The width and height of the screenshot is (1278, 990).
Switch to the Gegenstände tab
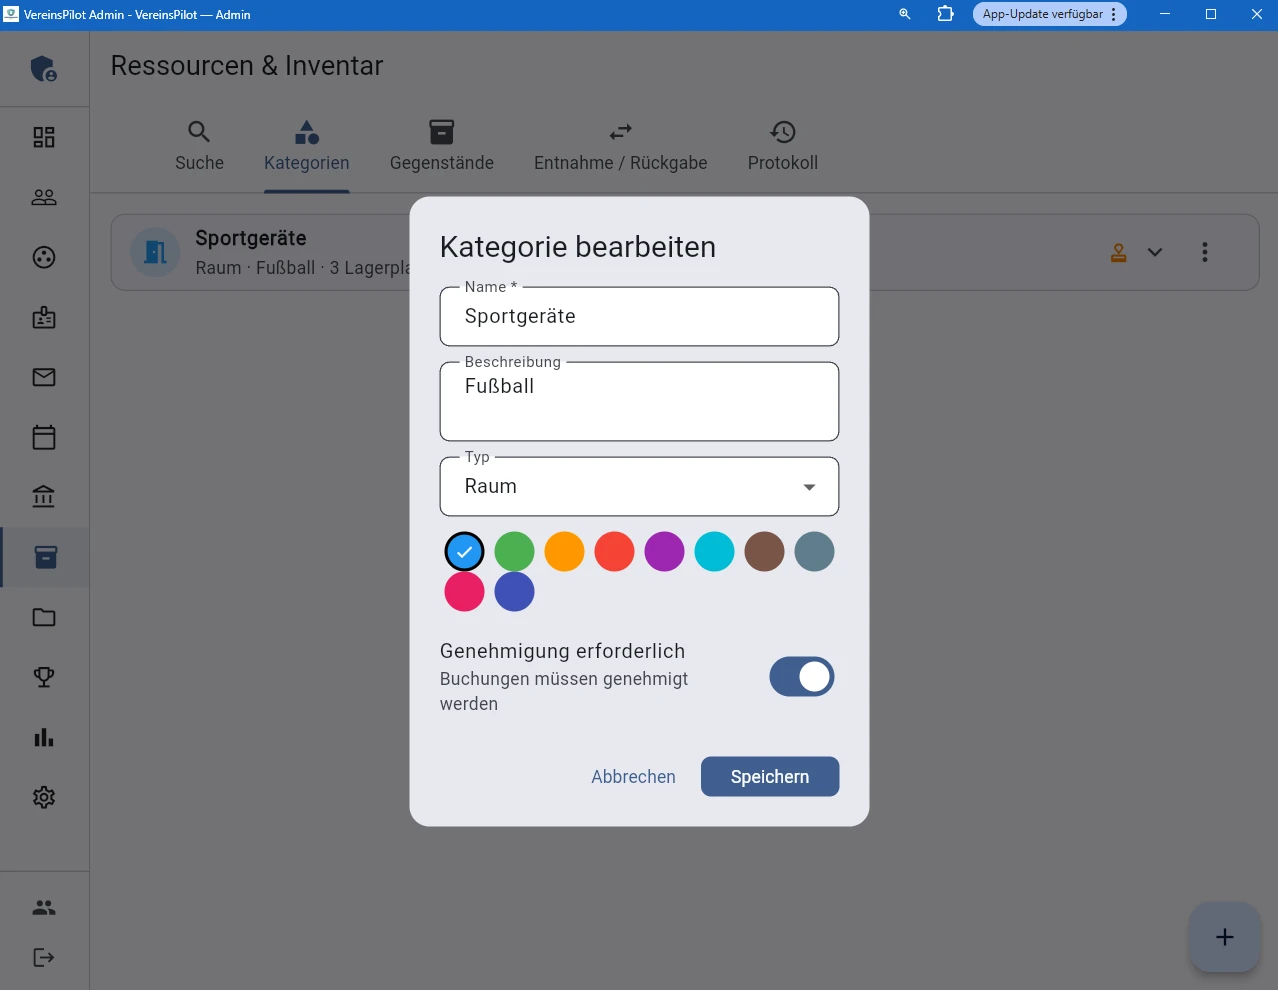[441, 147]
